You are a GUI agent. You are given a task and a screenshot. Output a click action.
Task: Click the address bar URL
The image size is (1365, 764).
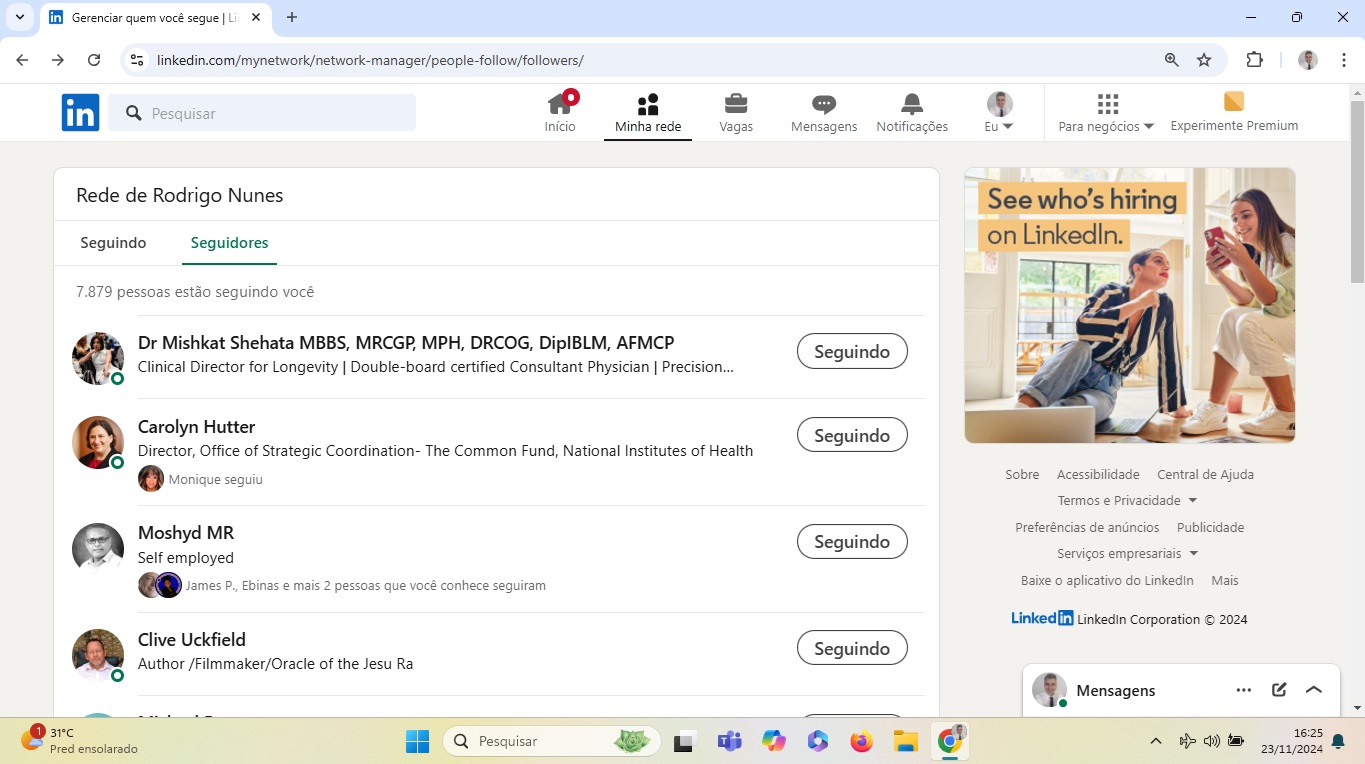(370, 60)
